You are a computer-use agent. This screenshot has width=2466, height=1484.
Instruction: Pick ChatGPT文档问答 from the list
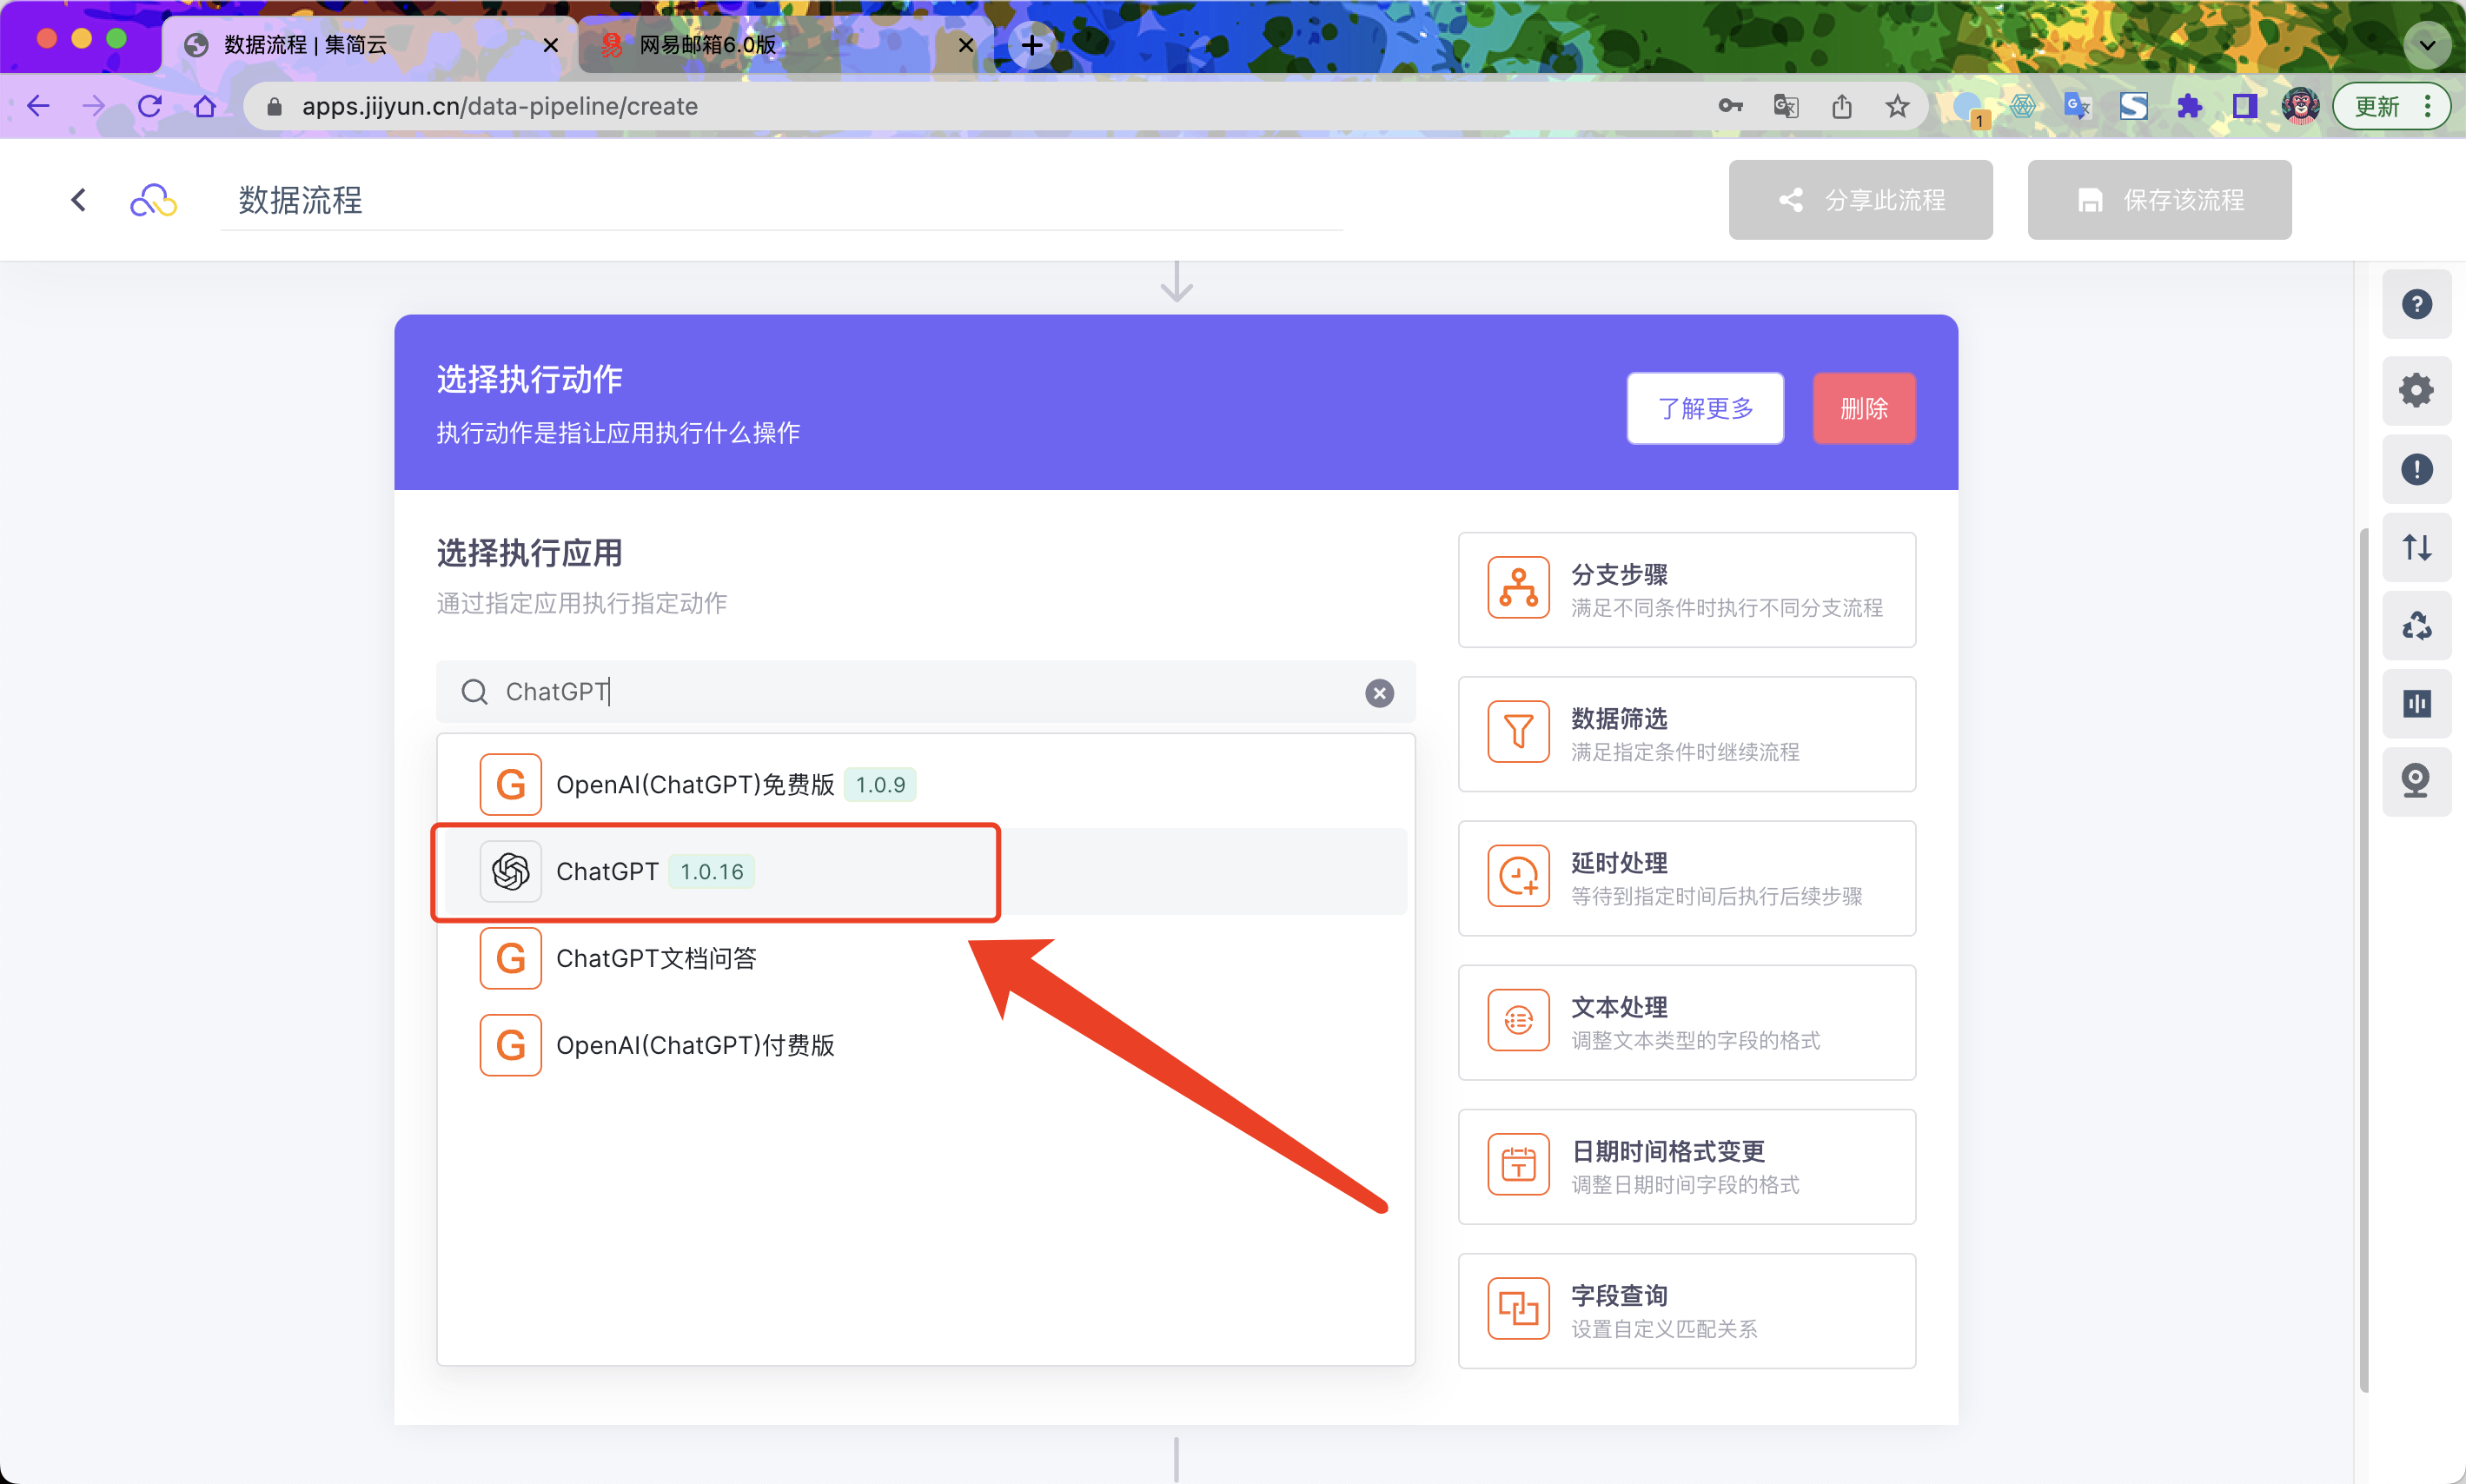pyautogui.click(x=655, y=958)
